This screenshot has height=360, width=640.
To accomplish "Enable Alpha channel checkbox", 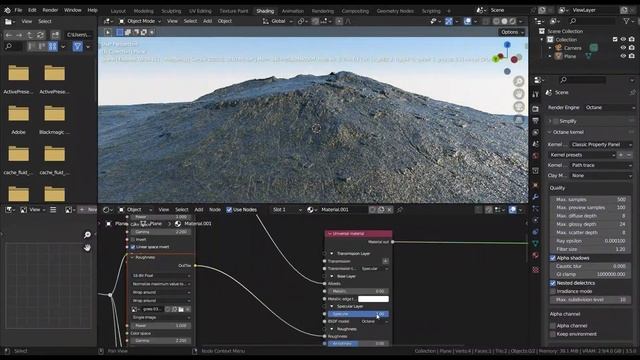I will 553,326.
